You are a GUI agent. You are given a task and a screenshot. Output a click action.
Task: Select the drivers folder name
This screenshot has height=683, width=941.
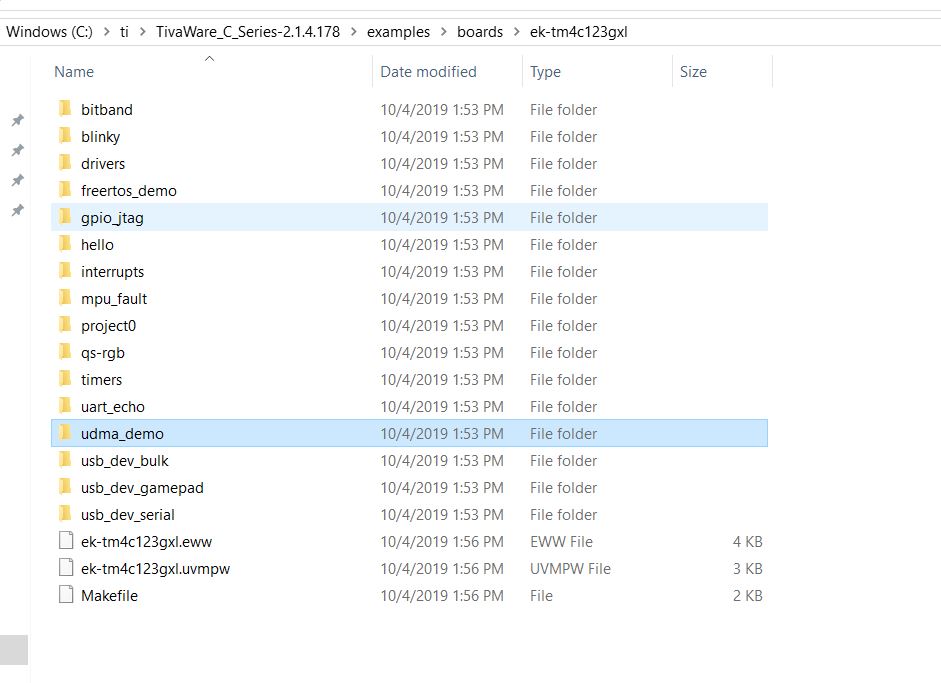(x=103, y=164)
